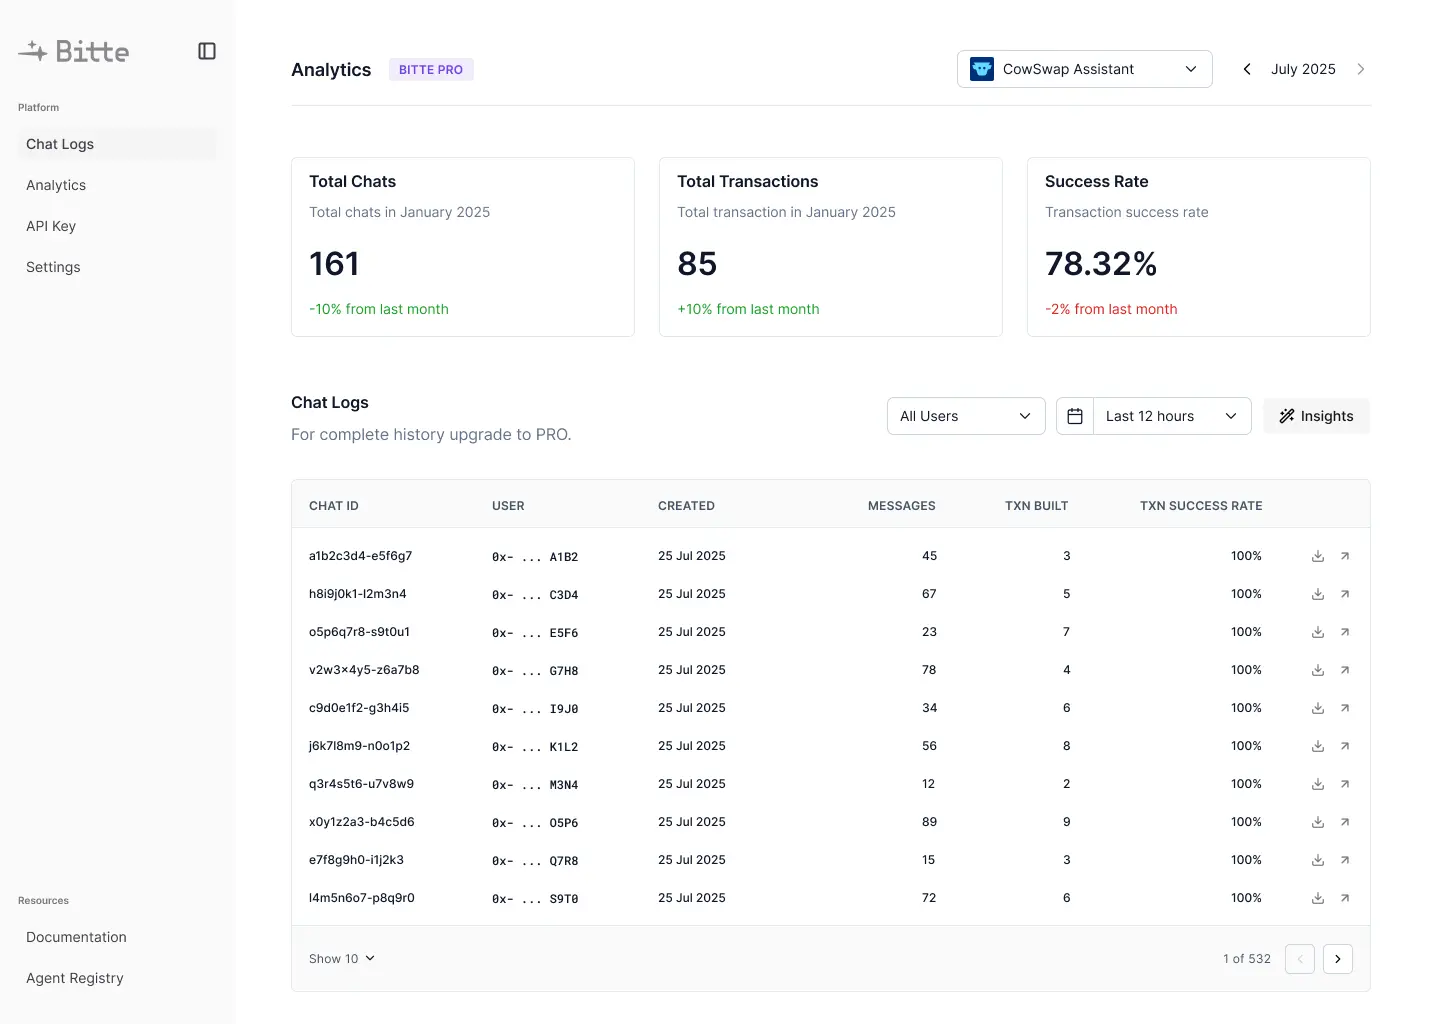Open the Documentation link
This screenshot has width=1440, height=1024.
click(x=76, y=937)
